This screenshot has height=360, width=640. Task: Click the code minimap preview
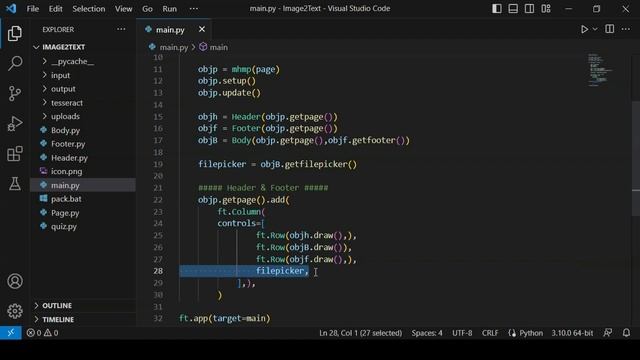pyautogui.click(x=600, y=70)
